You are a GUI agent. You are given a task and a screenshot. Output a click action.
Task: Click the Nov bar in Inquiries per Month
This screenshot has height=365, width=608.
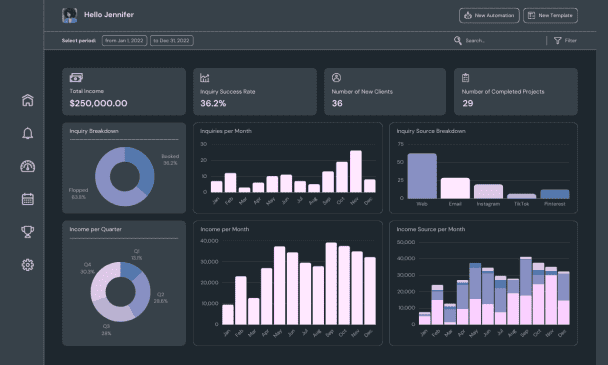[x=356, y=171]
